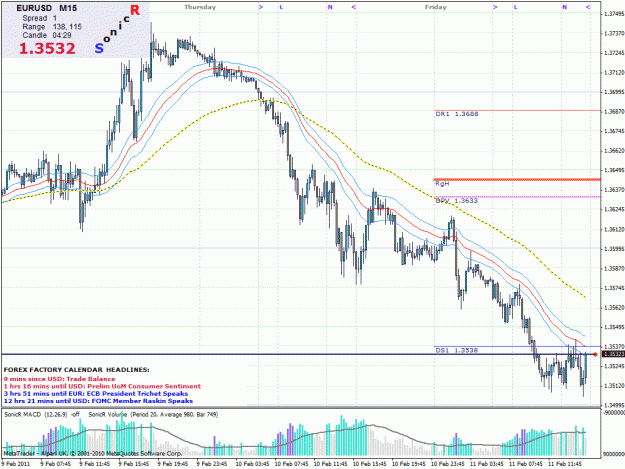Click price axis value 1.36245
Viewport: 625px width, 469px height.
pyautogui.click(x=614, y=209)
